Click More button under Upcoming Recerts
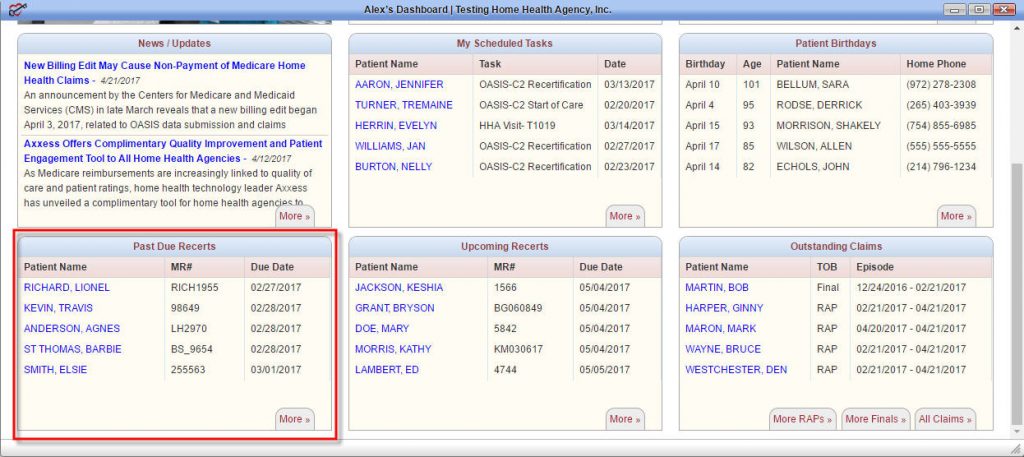This screenshot has width=1024, height=457. pos(625,419)
